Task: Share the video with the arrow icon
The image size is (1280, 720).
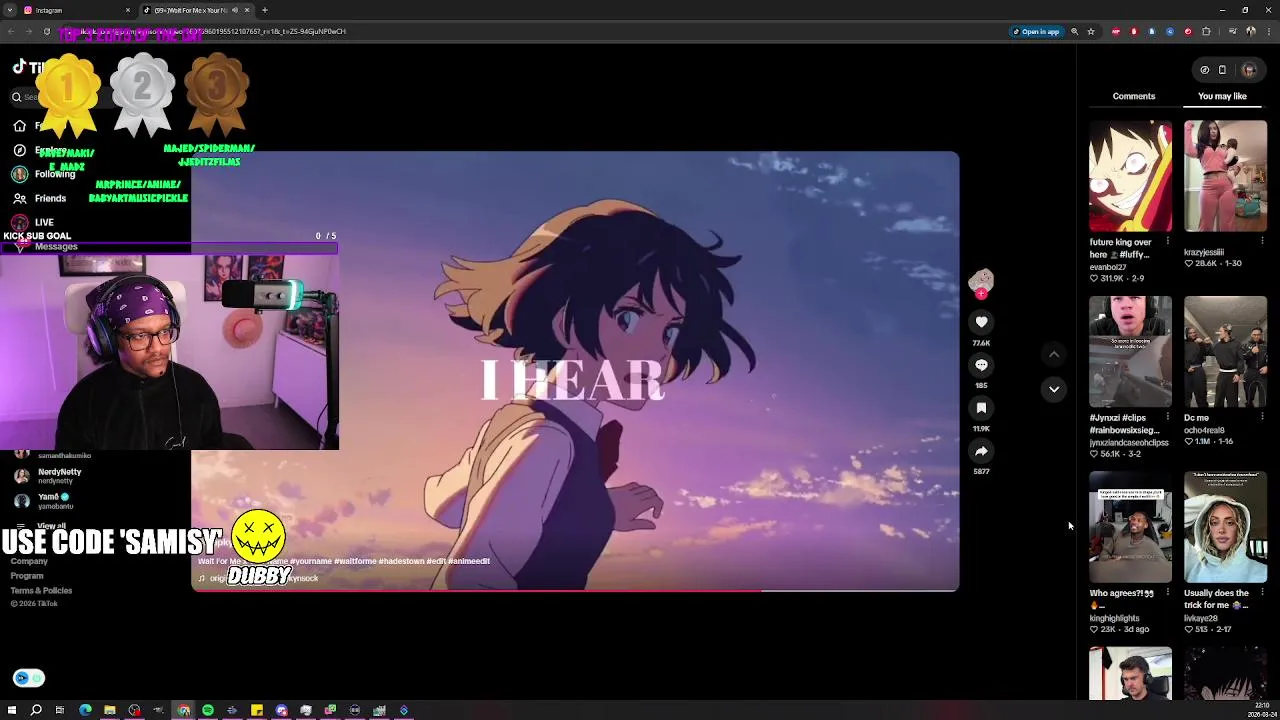Action: [981, 451]
